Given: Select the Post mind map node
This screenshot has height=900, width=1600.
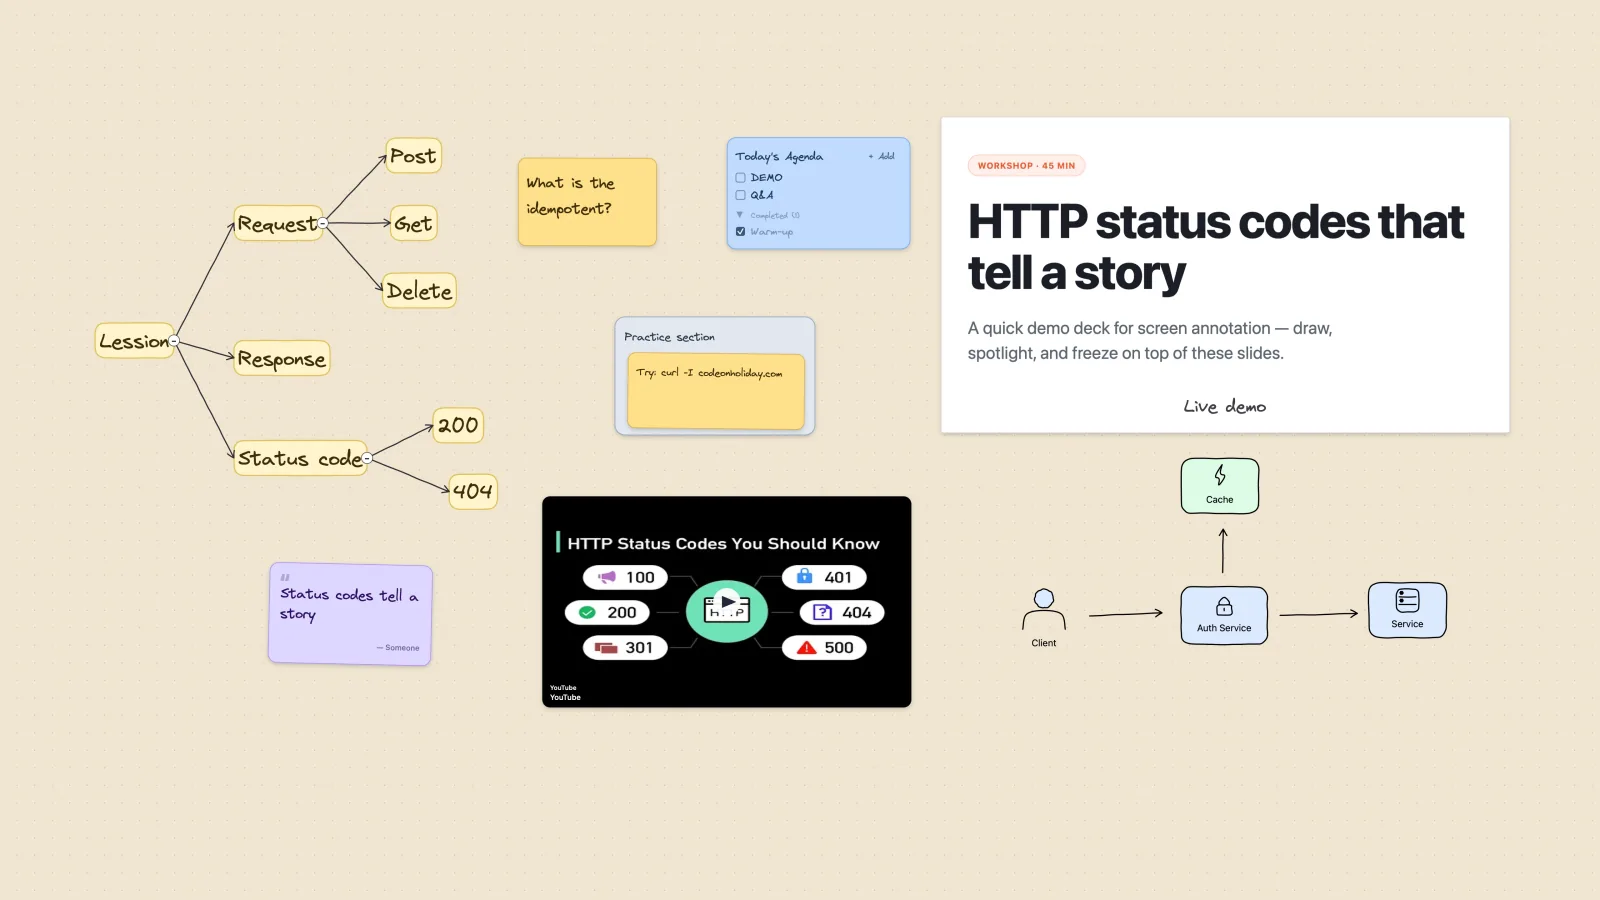Looking at the screenshot, I should point(413,156).
